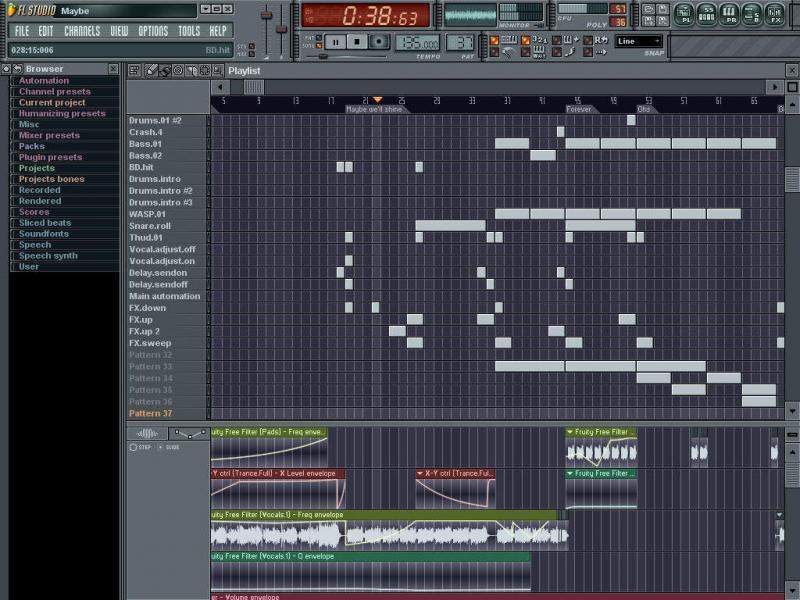Image resolution: width=800 pixels, height=600 pixels.
Task: Click the main volume slider
Action: coord(267,15)
